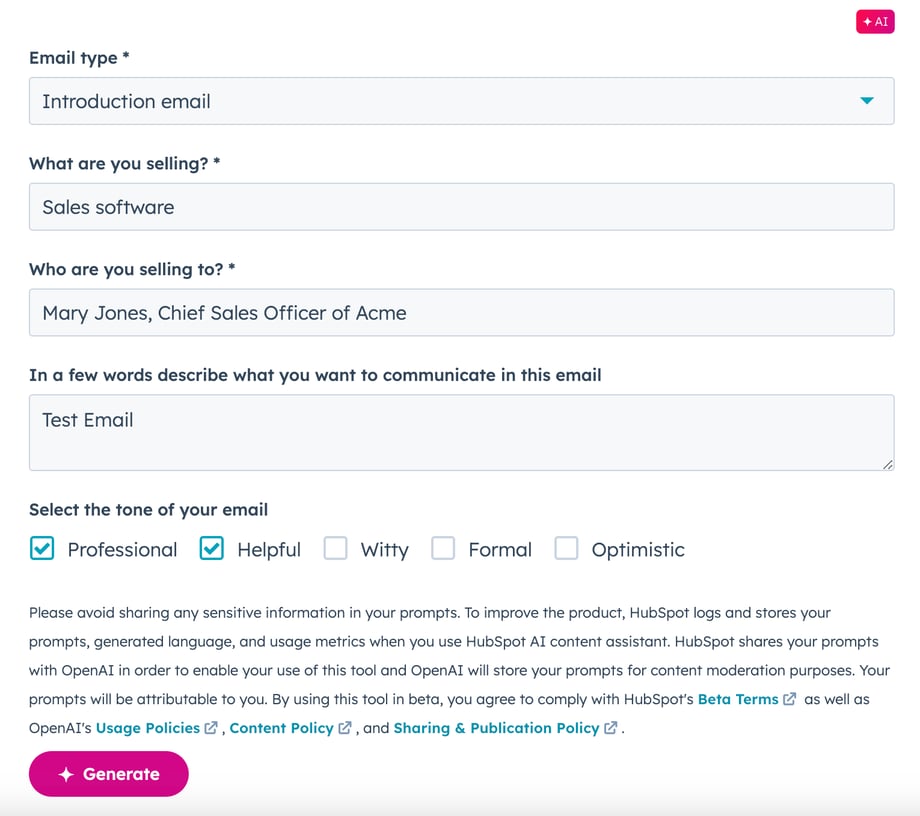Click the external link icon next to Usage Policies

[x=210, y=728]
